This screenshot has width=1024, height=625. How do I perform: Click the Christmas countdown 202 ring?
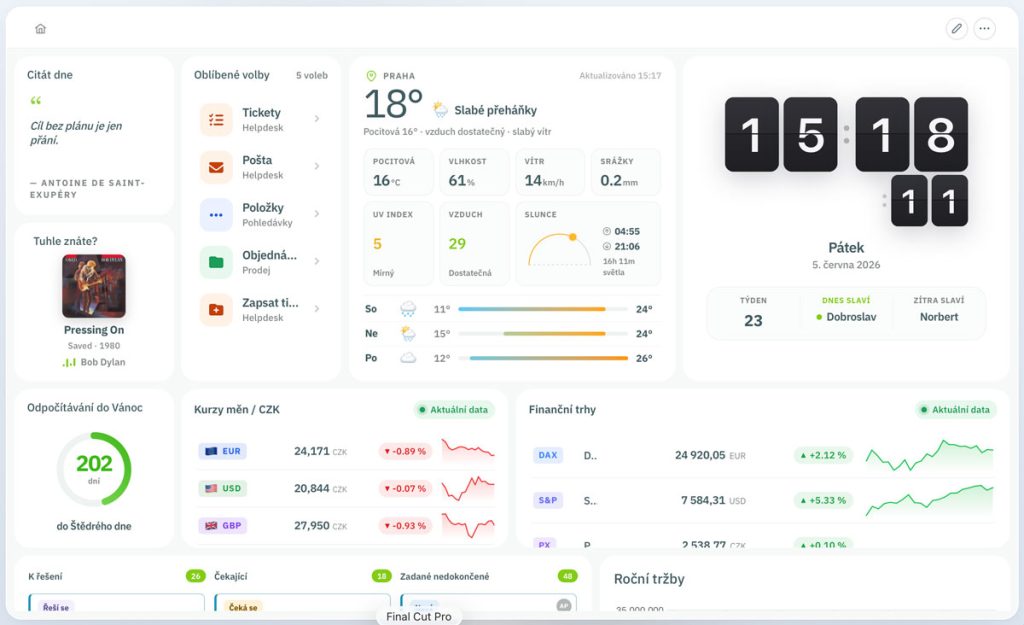pyautogui.click(x=94, y=469)
